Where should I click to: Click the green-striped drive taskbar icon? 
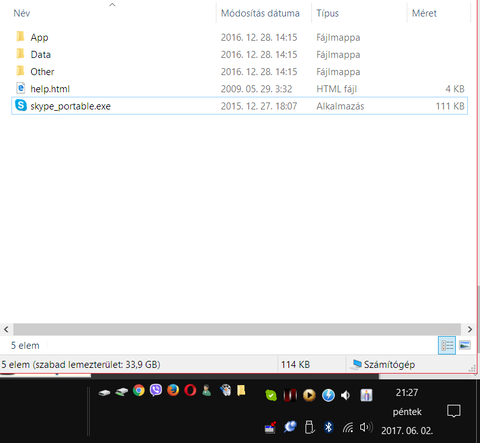(x=122, y=392)
